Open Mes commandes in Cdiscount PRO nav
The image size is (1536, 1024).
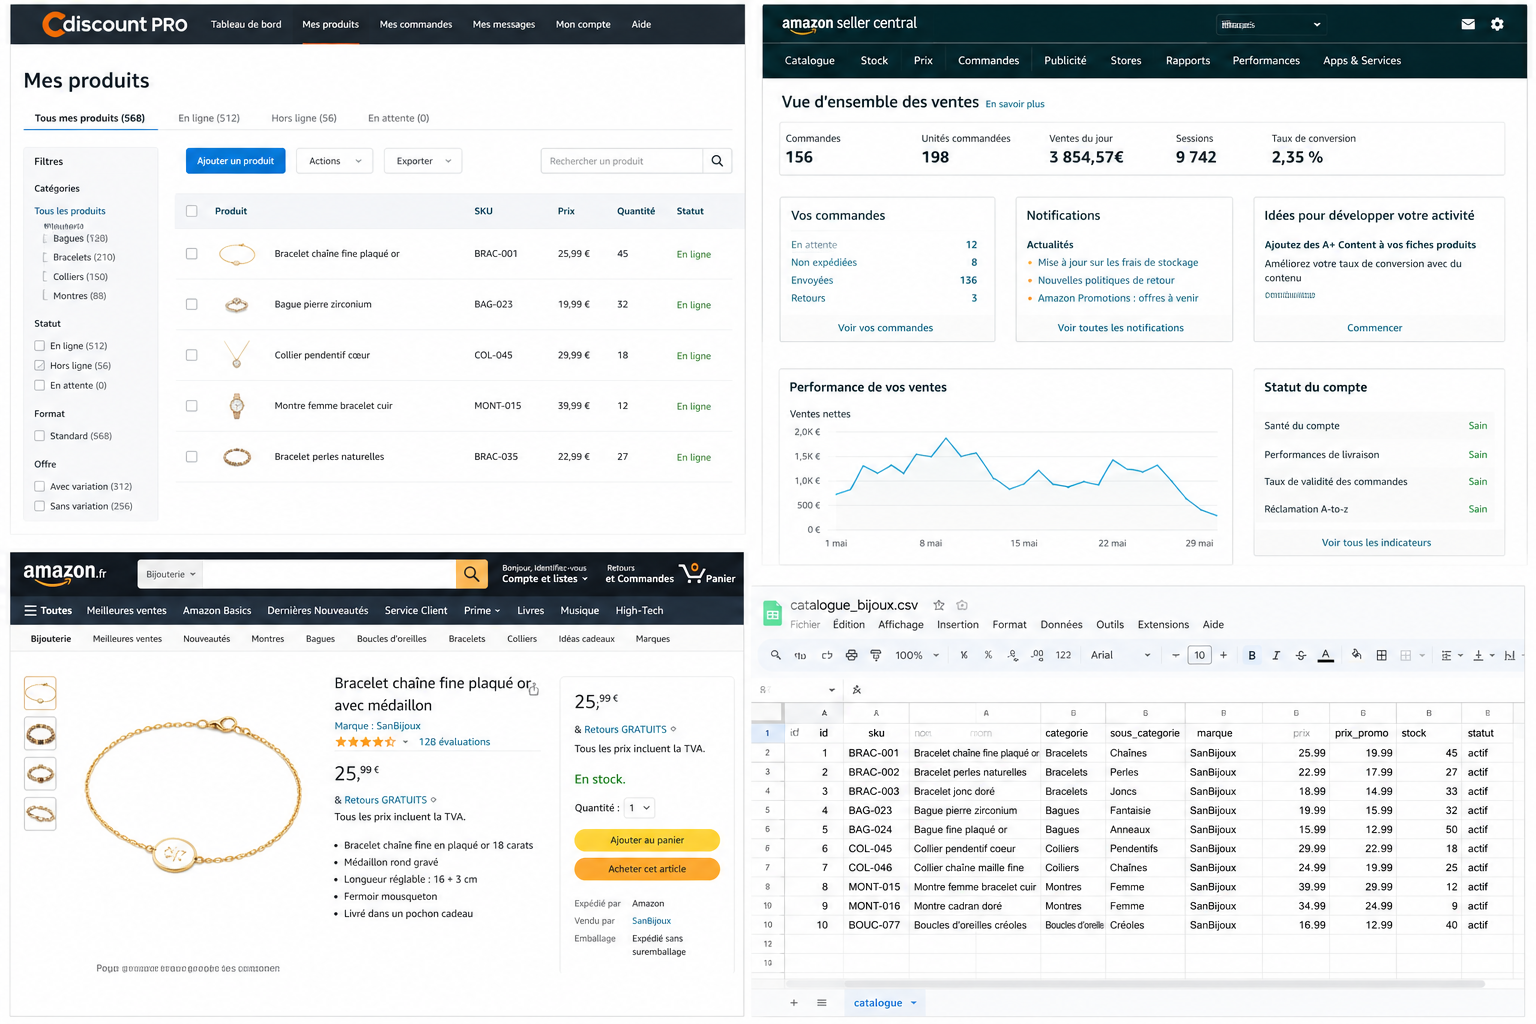[x=416, y=24]
